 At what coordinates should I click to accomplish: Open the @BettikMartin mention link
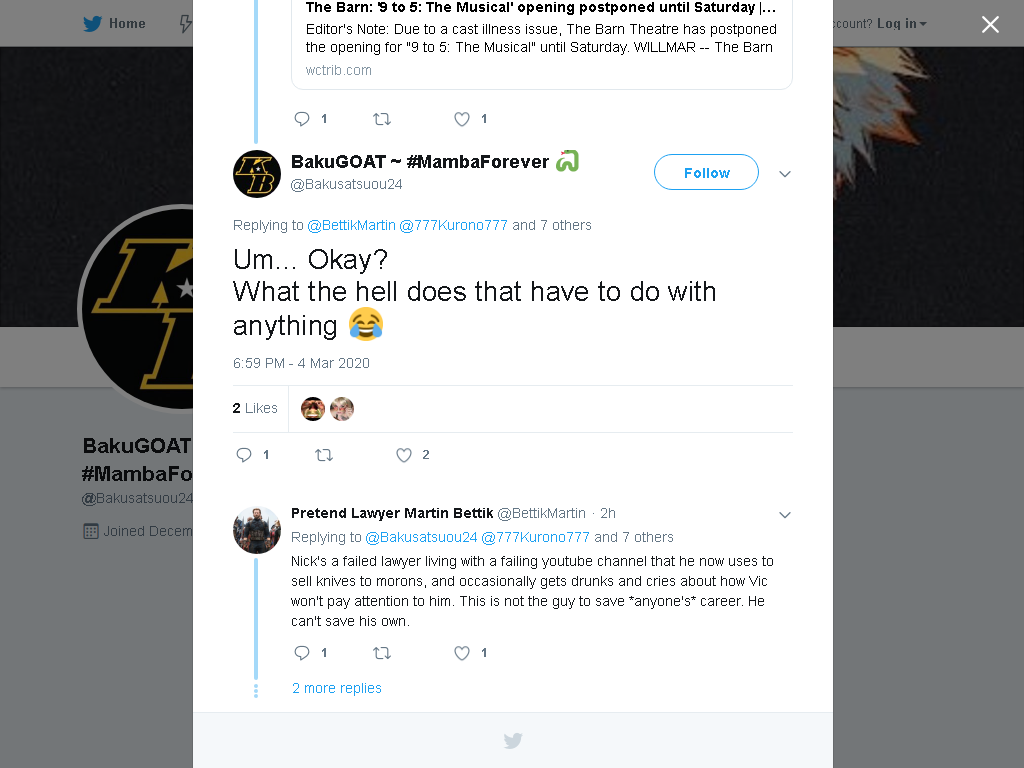pyautogui.click(x=351, y=225)
